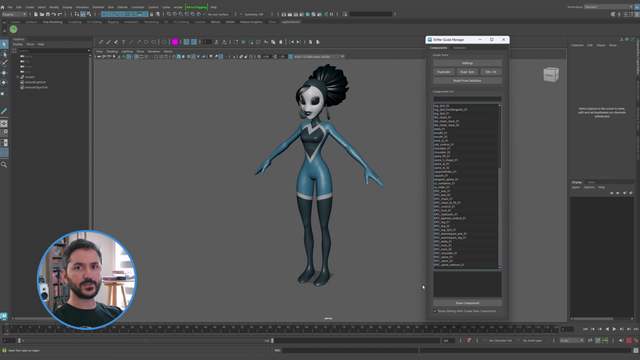Viewport: 640px width, 360px height.
Task: Activate the Rotate tool in toolbox
Action: point(4,82)
